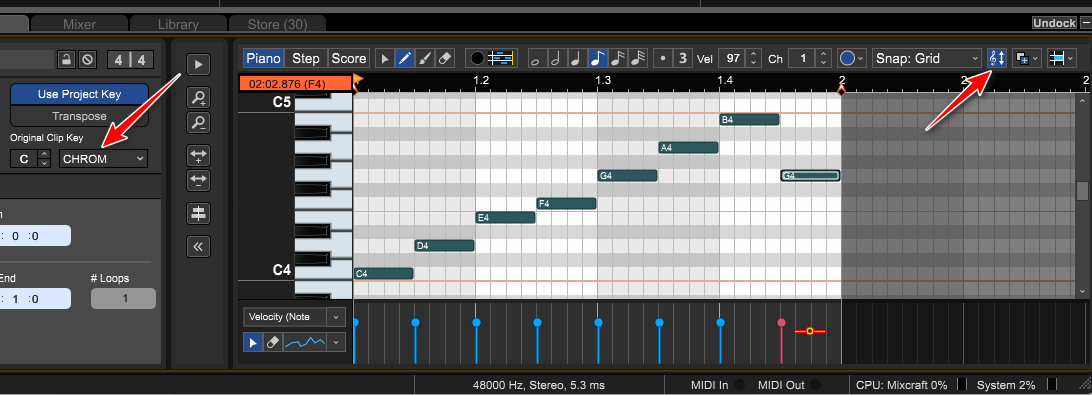Click the fit-to-view icon below the horizontal zoom icons
Image resolution: width=1092 pixels, height=395 pixels.
[x=198, y=214]
